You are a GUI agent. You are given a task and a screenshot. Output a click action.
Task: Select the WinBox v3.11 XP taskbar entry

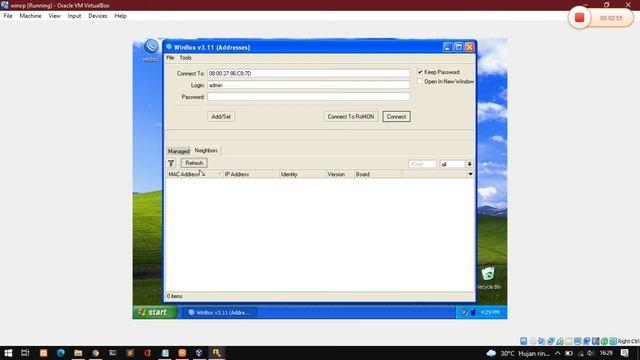(219, 313)
